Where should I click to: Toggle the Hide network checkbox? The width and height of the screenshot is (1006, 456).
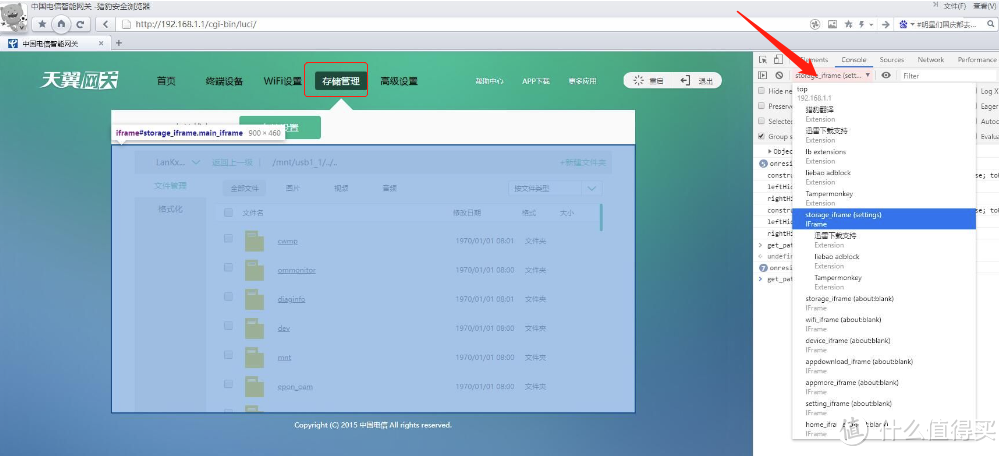[x=762, y=91]
